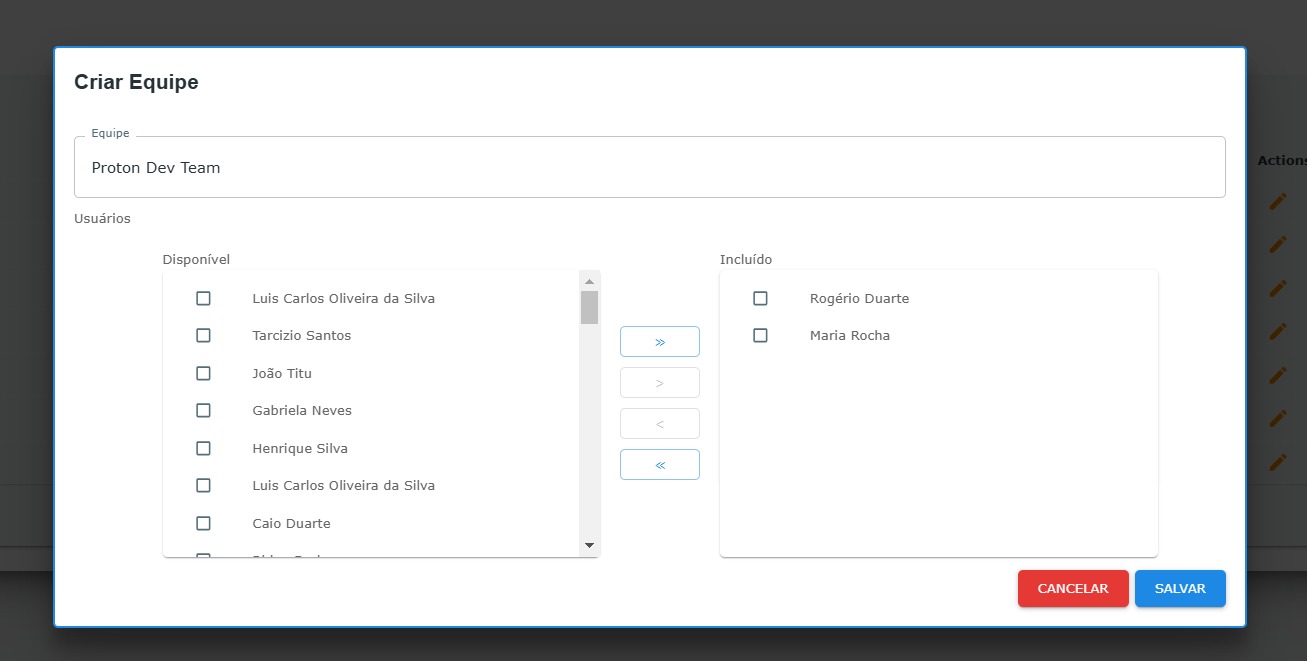Click the name Caio Duarte
The image size is (1307, 661).
point(291,523)
